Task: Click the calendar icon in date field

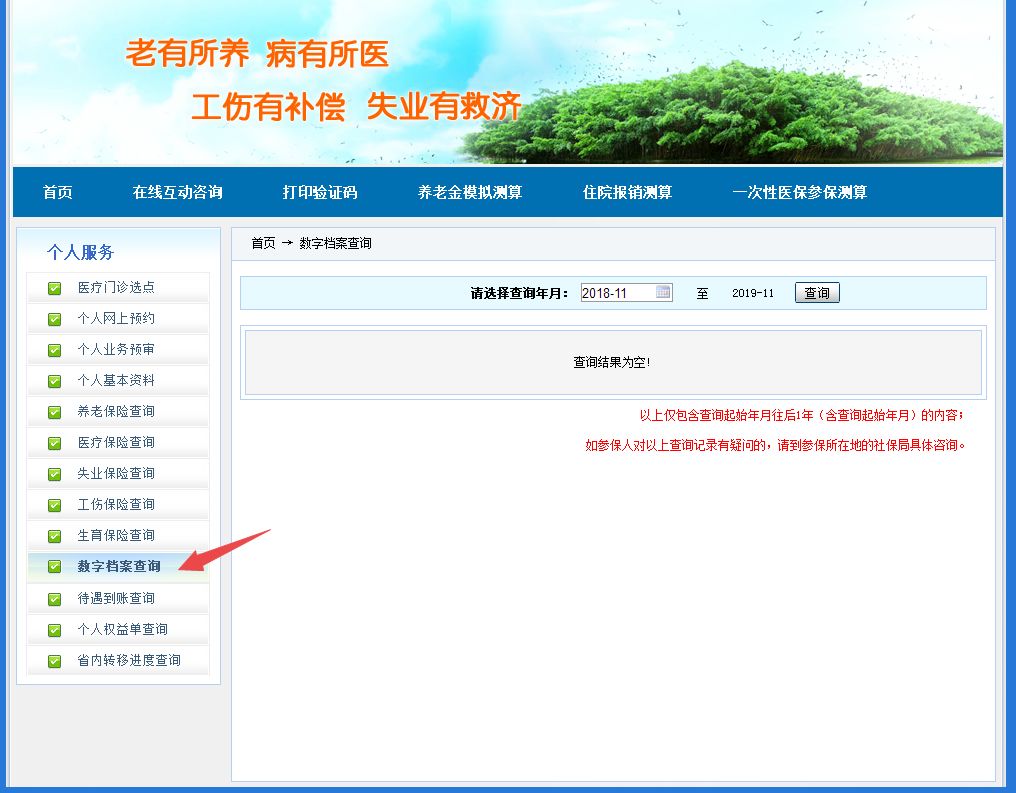Action: pyautogui.click(x=663, y=292)
